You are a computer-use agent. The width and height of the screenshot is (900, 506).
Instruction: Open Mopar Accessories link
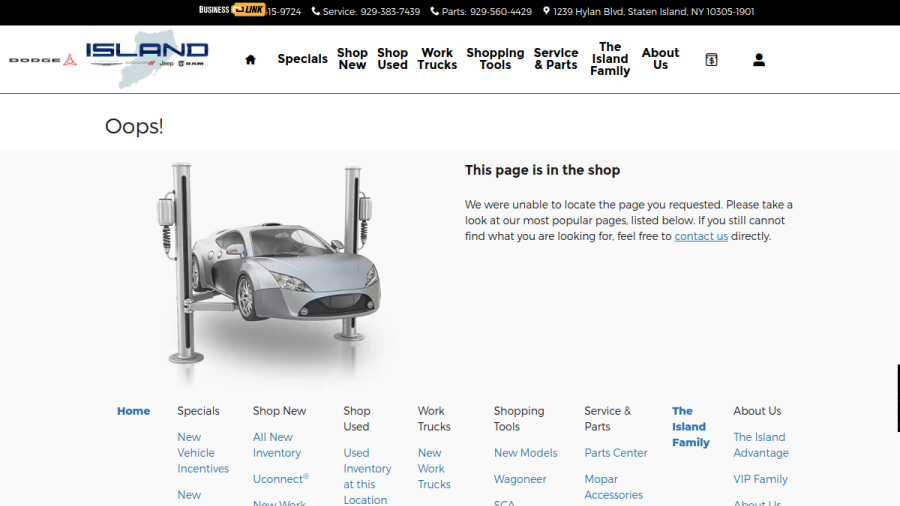click(x=613, y=486)
